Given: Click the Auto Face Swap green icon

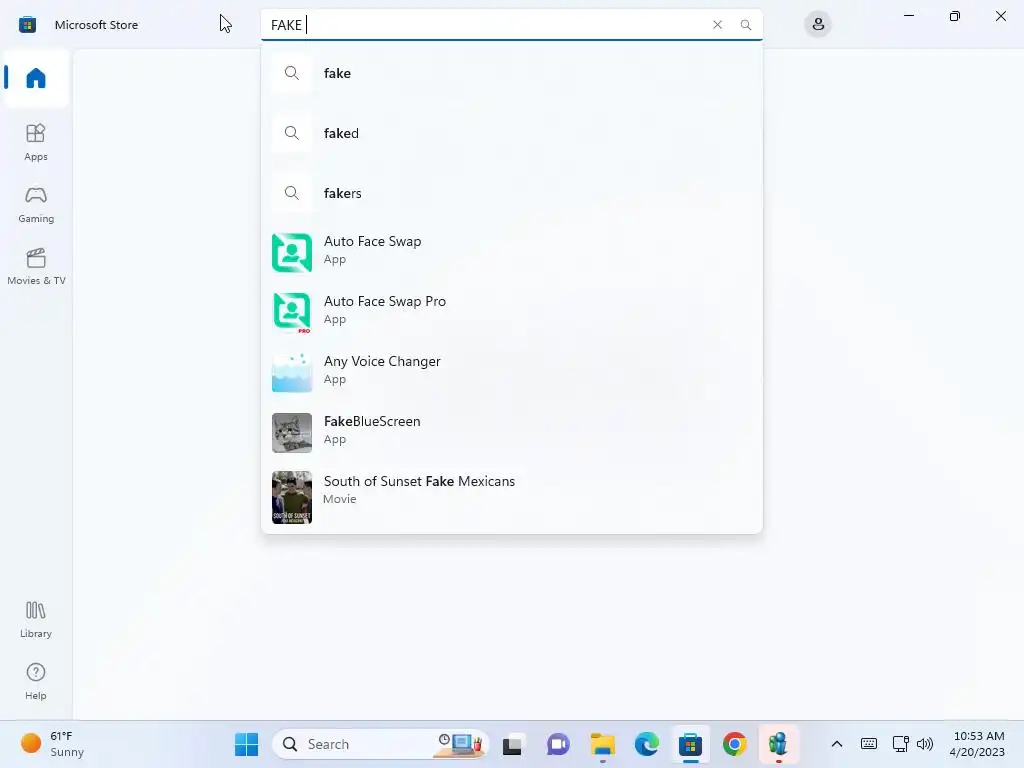Looking at the screenshot, I should pyautogui.click(x=292, y=253).
